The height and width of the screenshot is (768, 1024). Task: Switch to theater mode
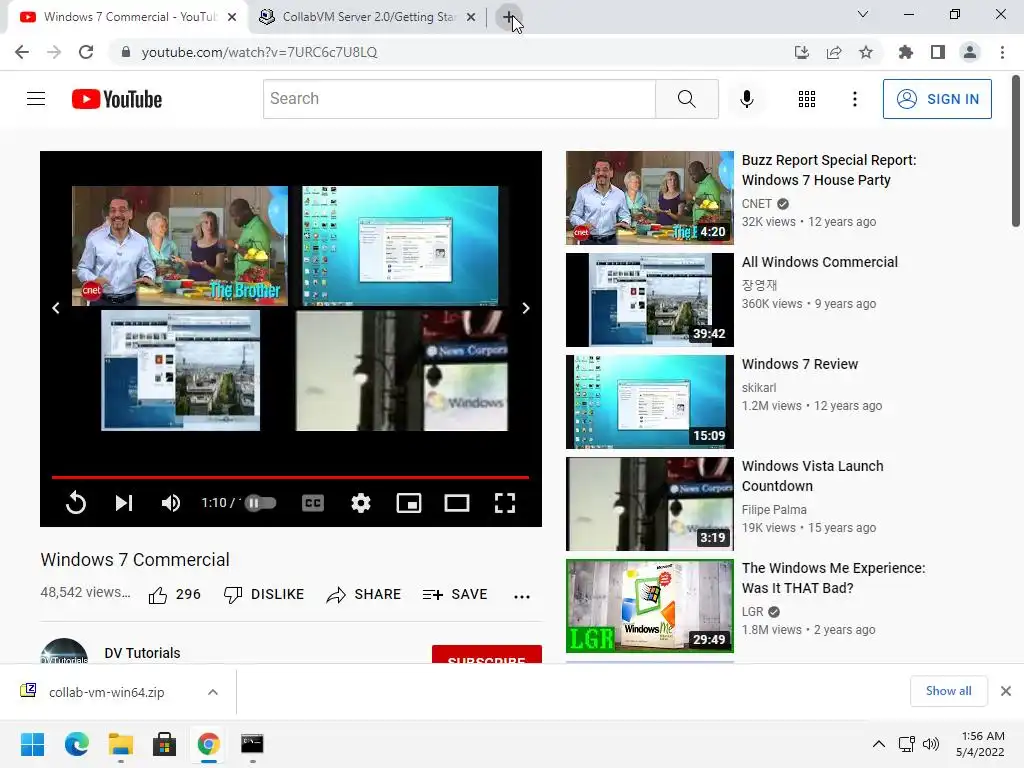pyautogui.click(x=456, y=503)
